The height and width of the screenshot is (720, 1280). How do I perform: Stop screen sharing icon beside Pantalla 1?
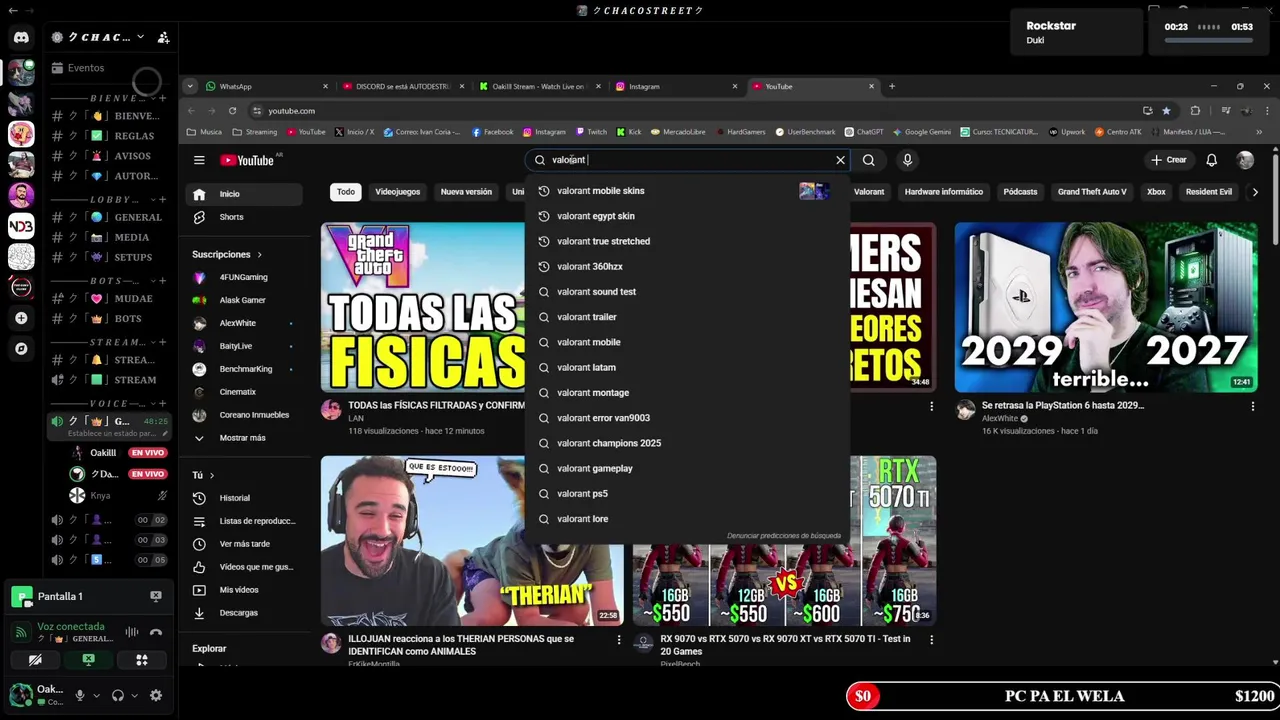(156, 596)
